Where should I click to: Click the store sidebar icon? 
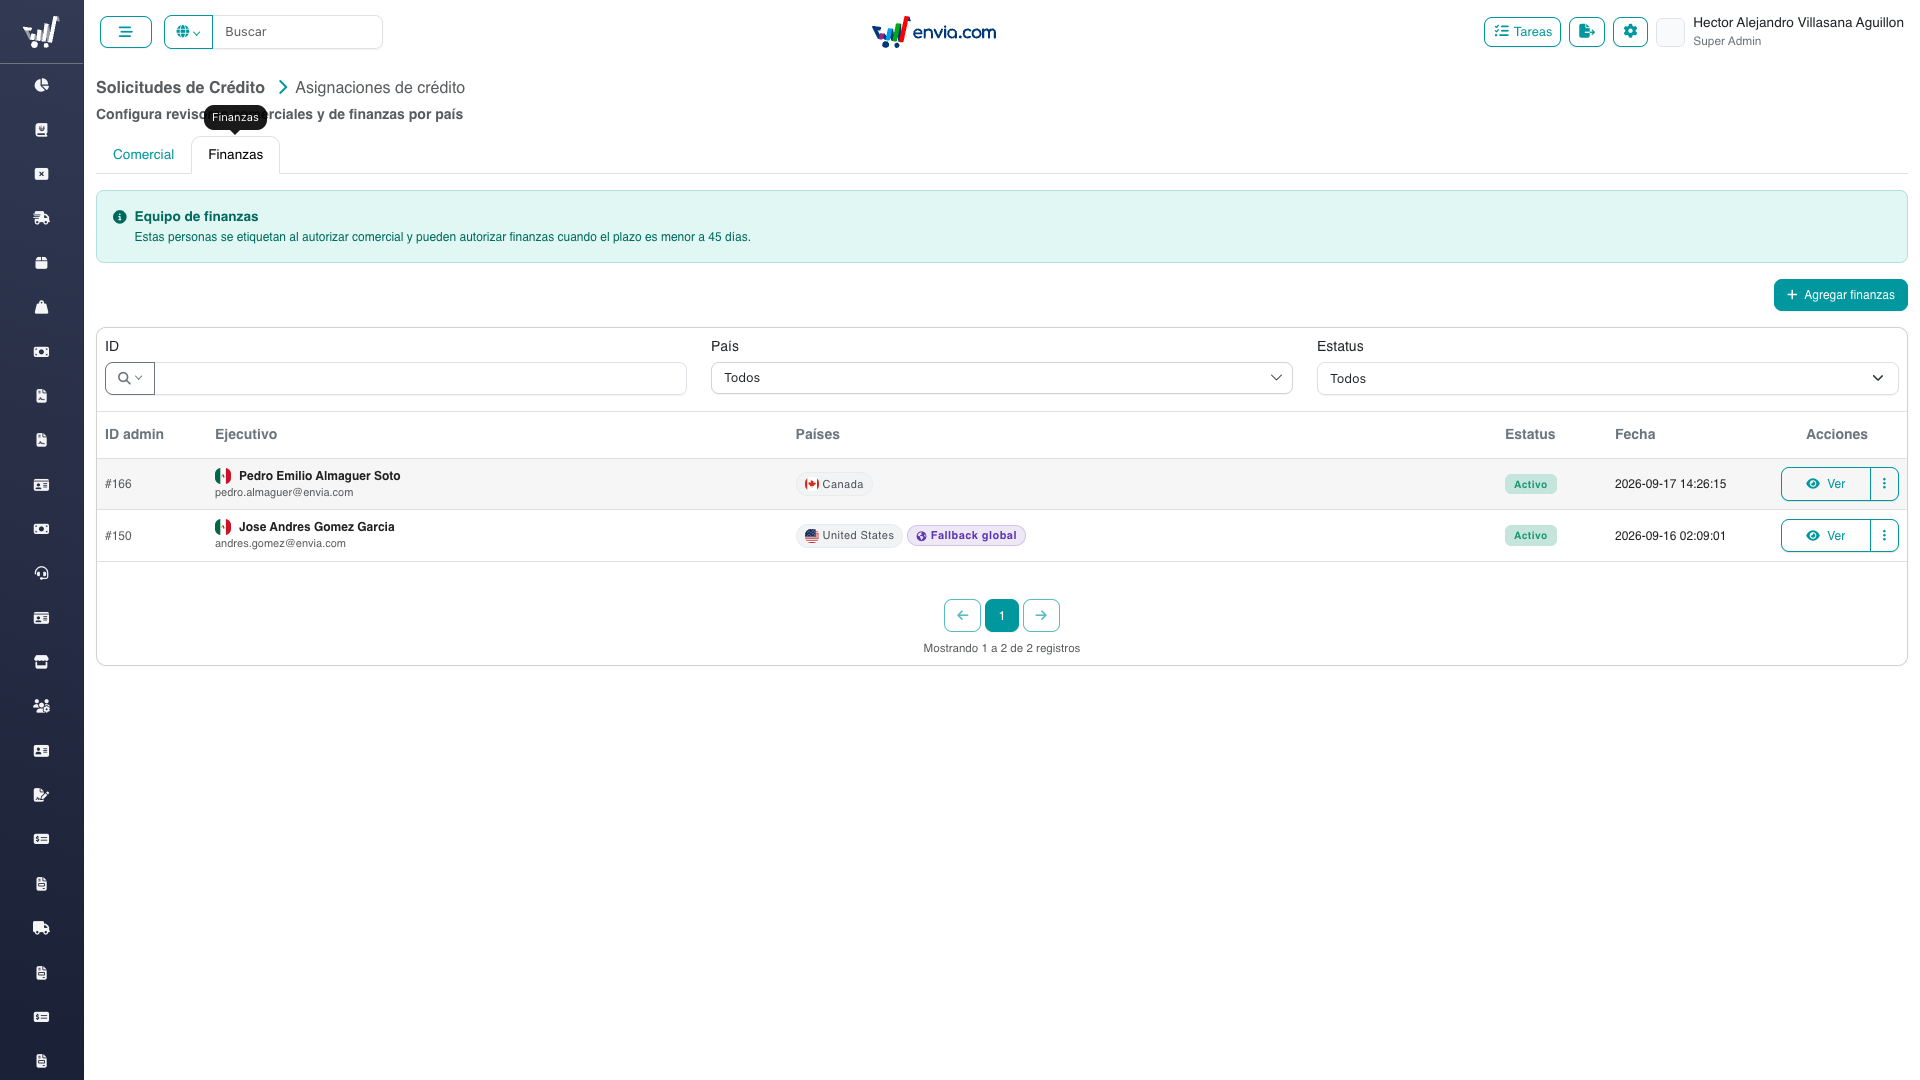tap(41, 662)
